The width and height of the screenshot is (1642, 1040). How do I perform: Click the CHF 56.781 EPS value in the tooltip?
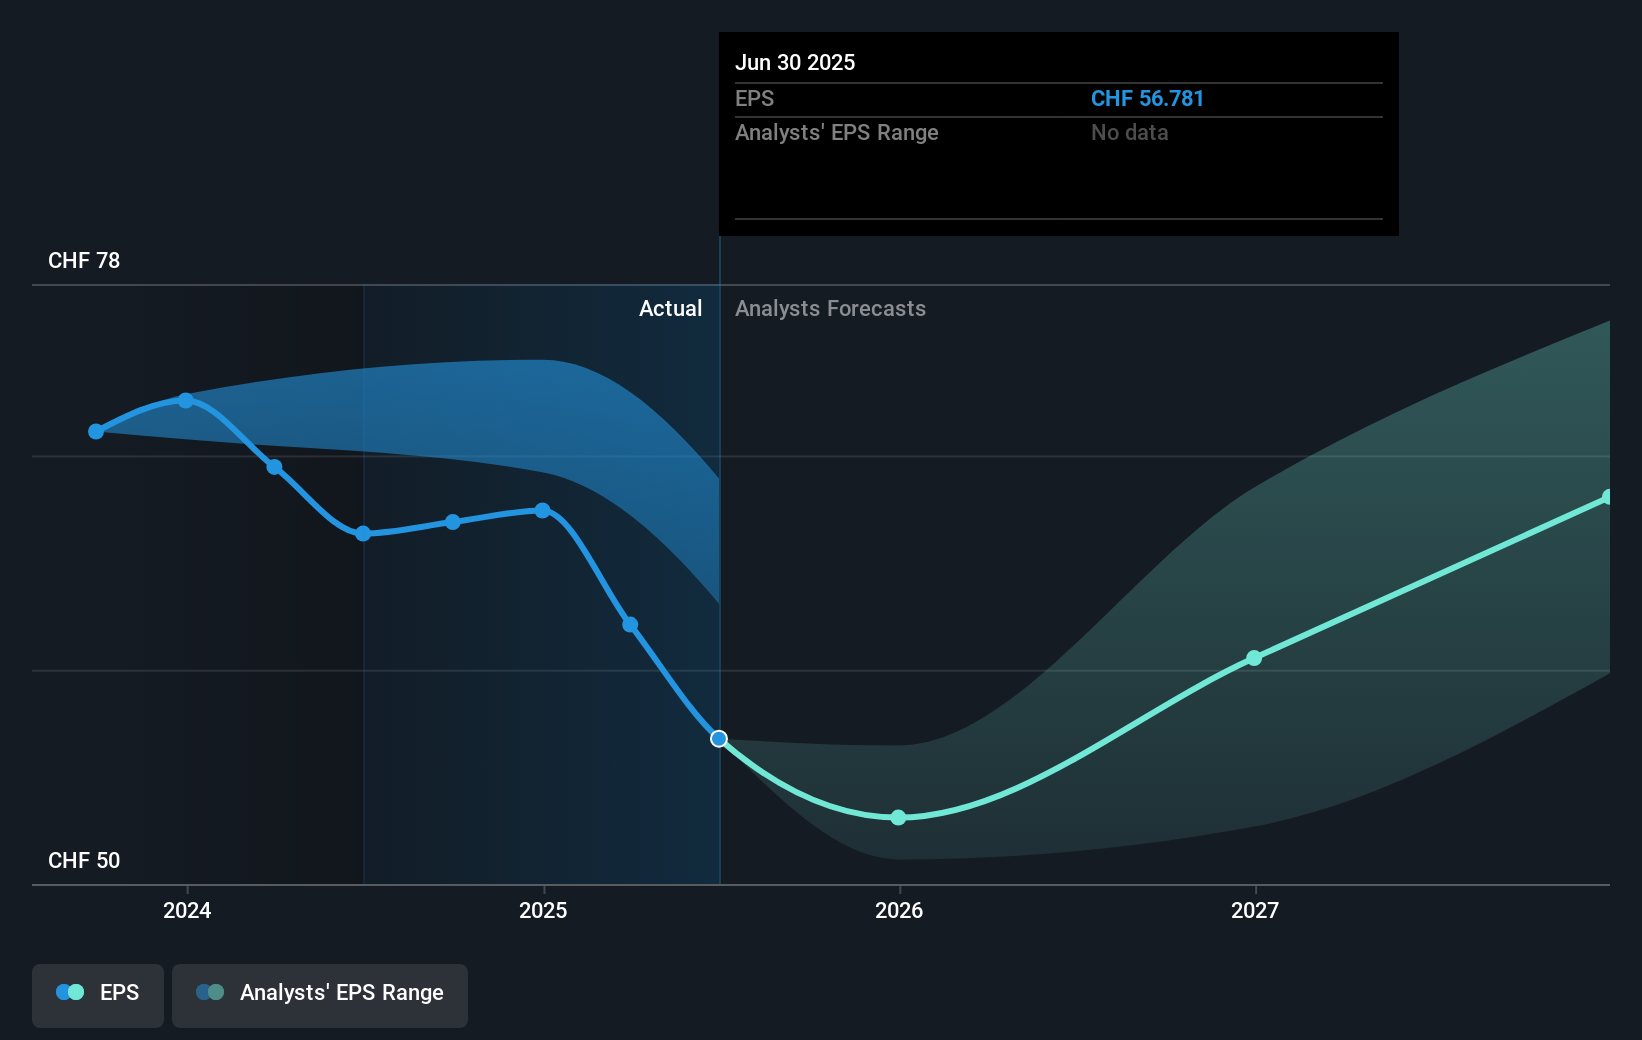1147,98
